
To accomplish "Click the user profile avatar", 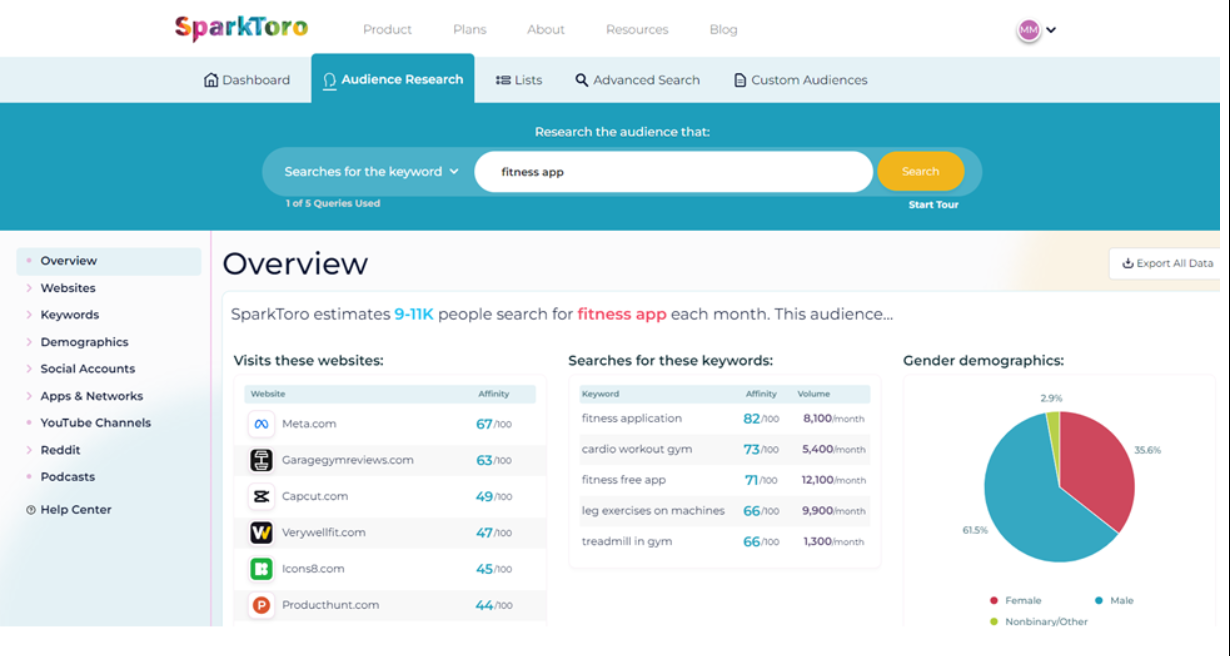I will coord(1028,30).
